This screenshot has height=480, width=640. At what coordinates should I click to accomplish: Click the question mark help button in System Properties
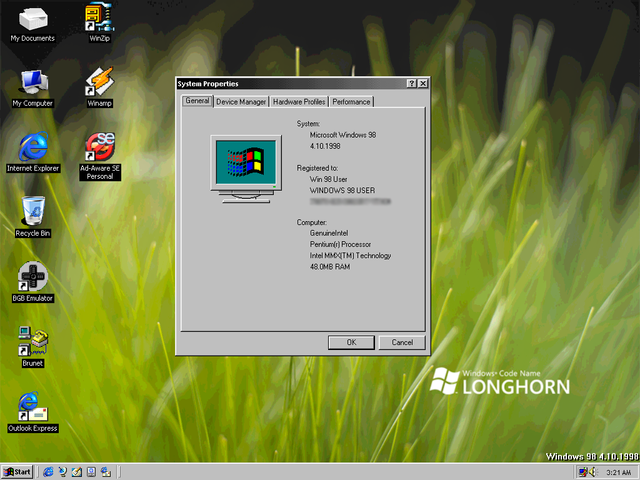tap(411, 84)
